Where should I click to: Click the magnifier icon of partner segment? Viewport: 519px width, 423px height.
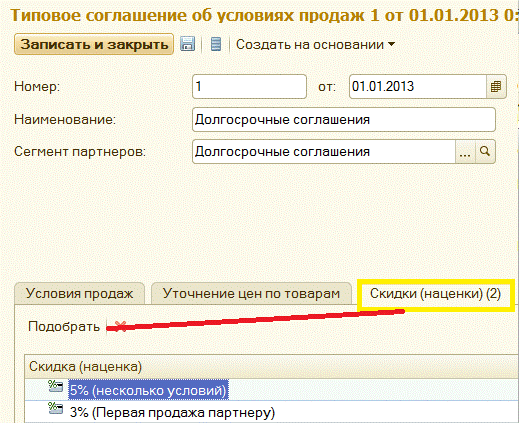(x=485, y=152)
